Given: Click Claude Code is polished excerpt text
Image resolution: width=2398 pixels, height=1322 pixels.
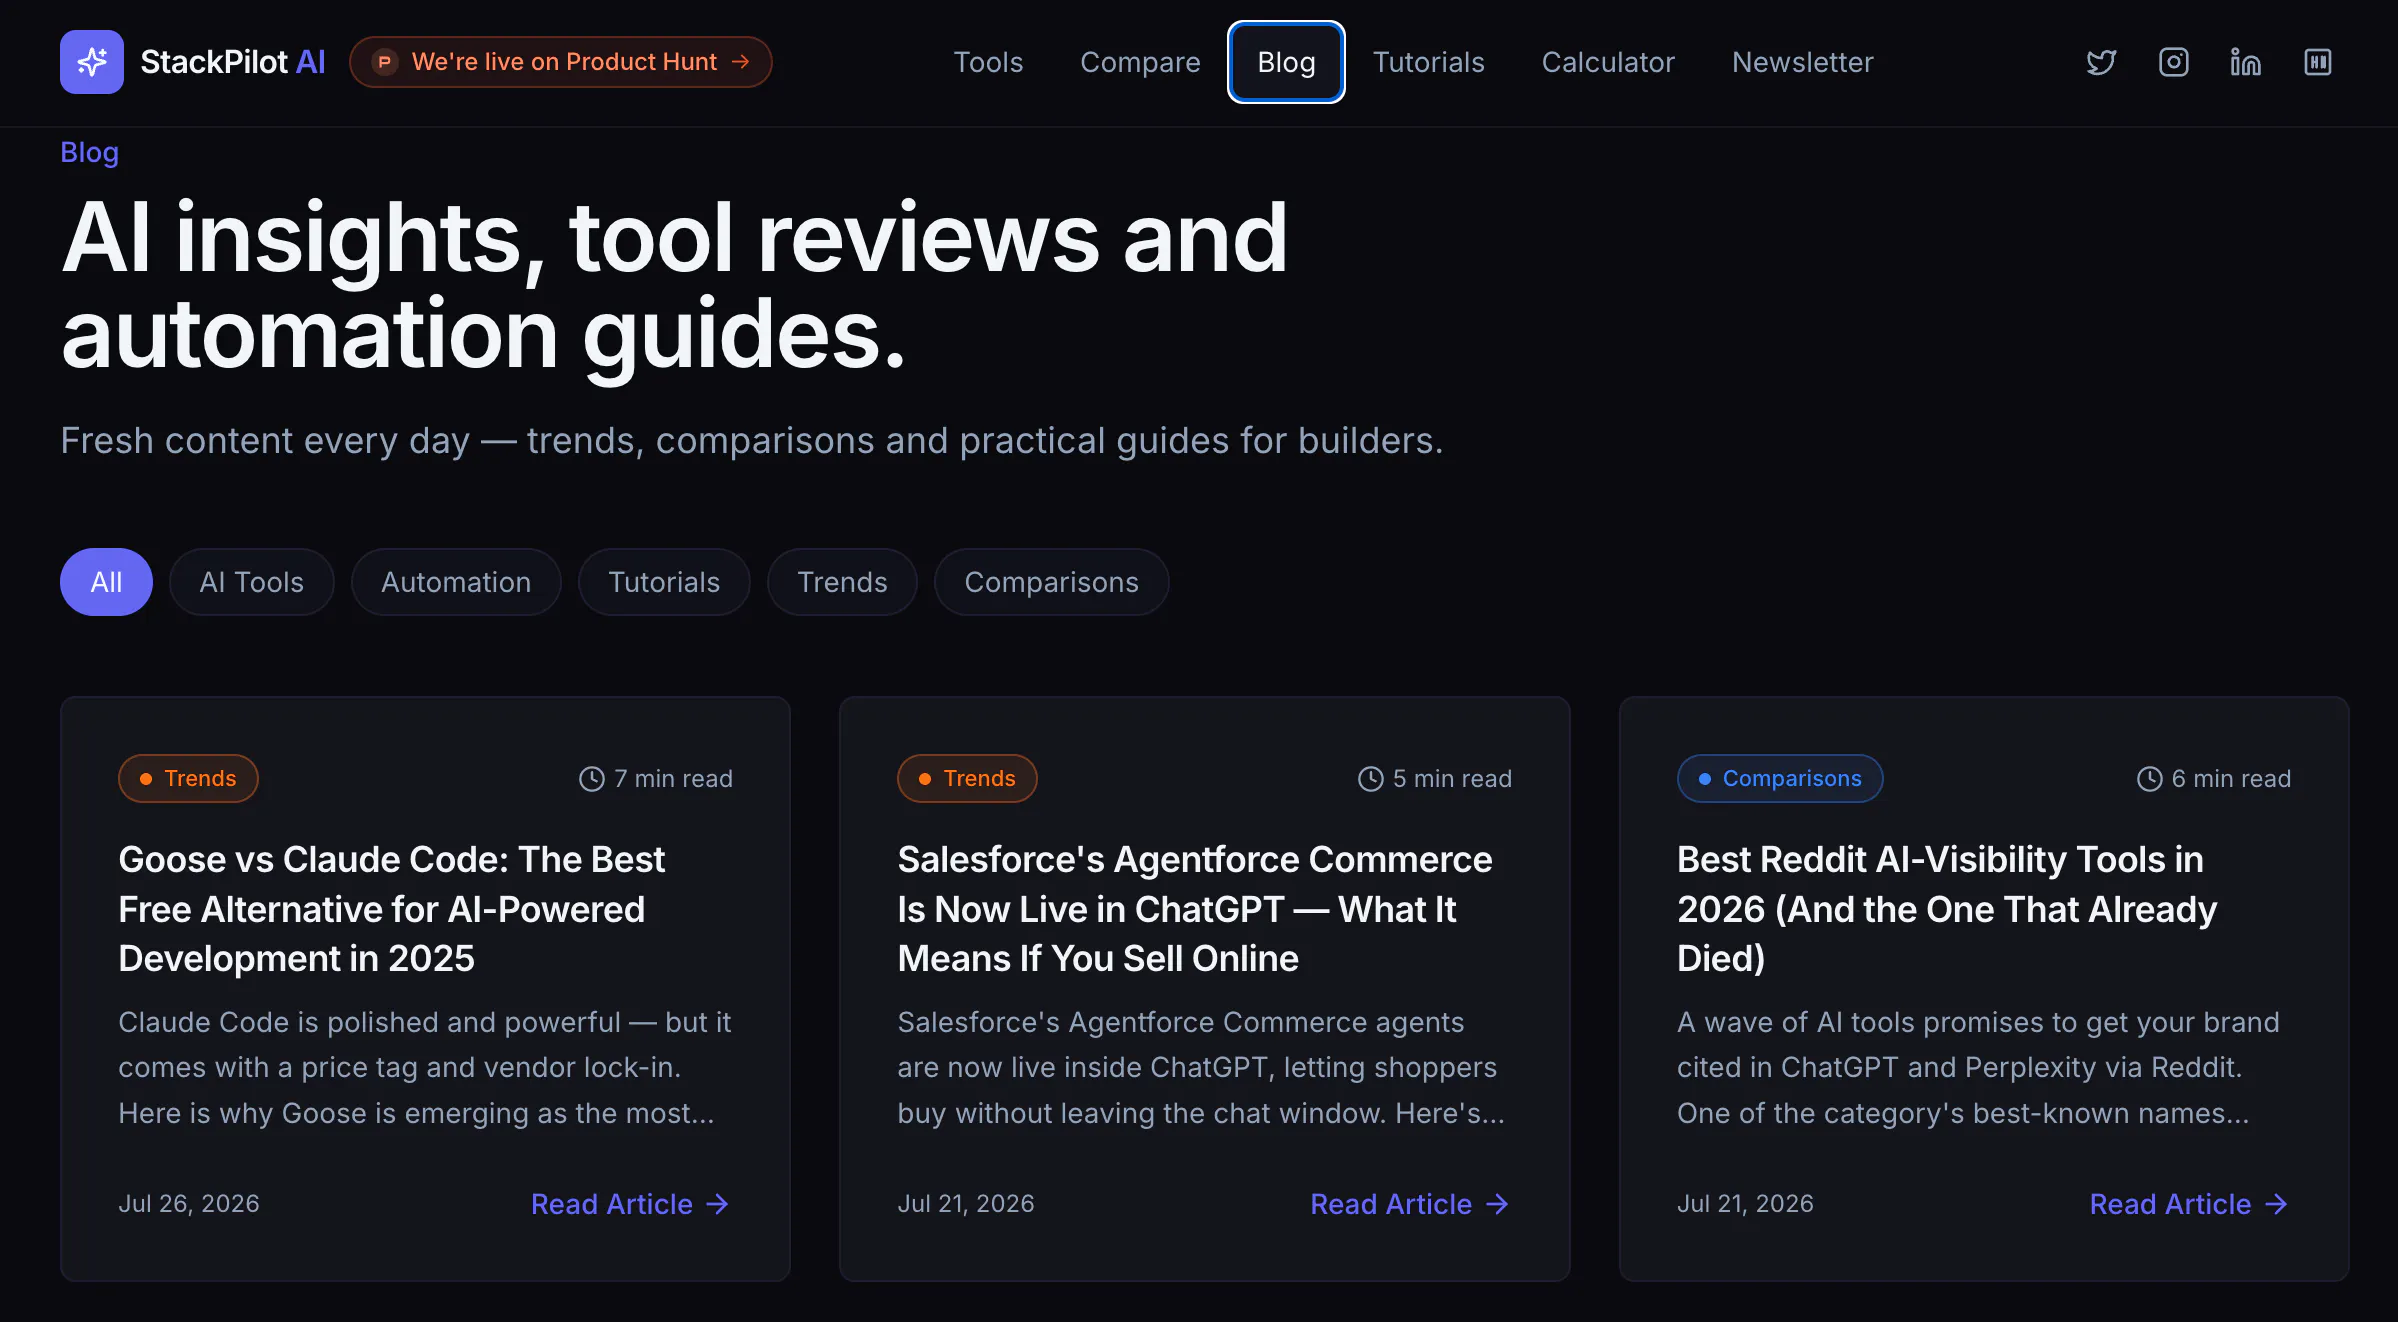Looking at the screenshot, I should 425,1068.
